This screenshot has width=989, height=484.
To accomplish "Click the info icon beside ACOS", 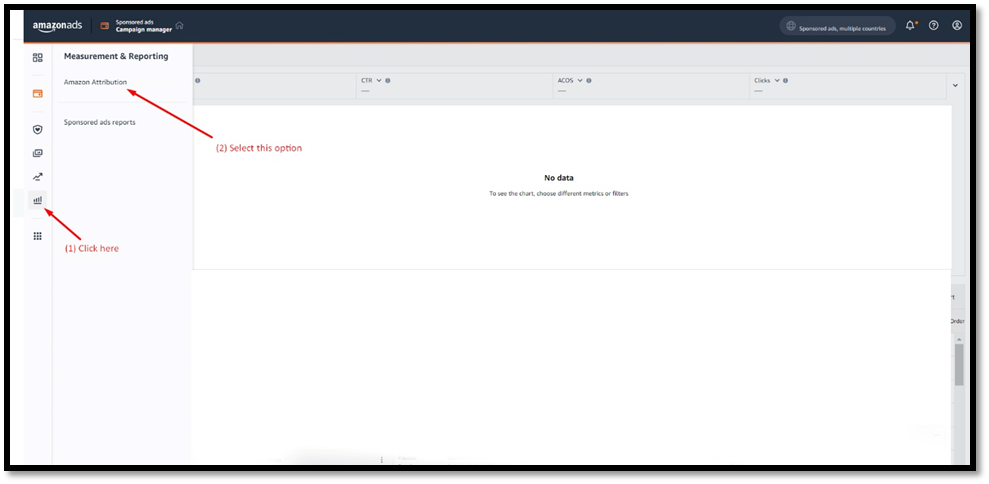I will [588, 81].
